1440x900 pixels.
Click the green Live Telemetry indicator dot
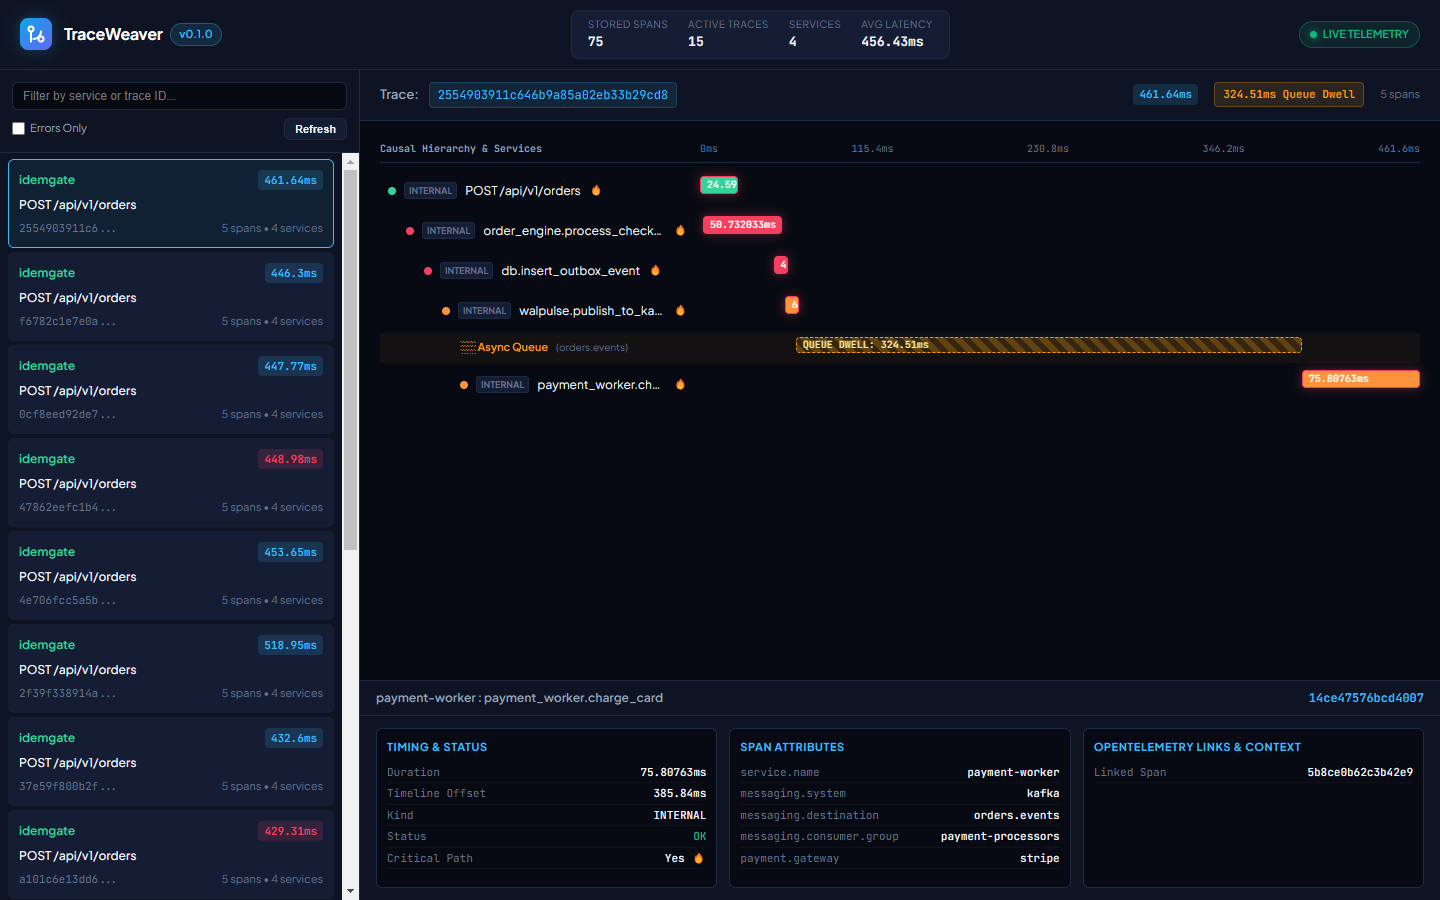pos(1313,35)
